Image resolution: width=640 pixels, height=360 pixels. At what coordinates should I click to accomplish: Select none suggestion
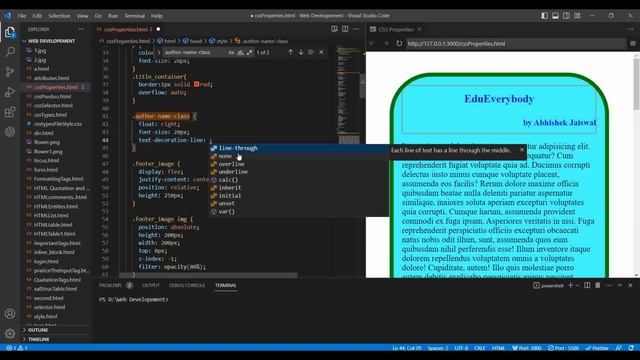pos(299,156)
